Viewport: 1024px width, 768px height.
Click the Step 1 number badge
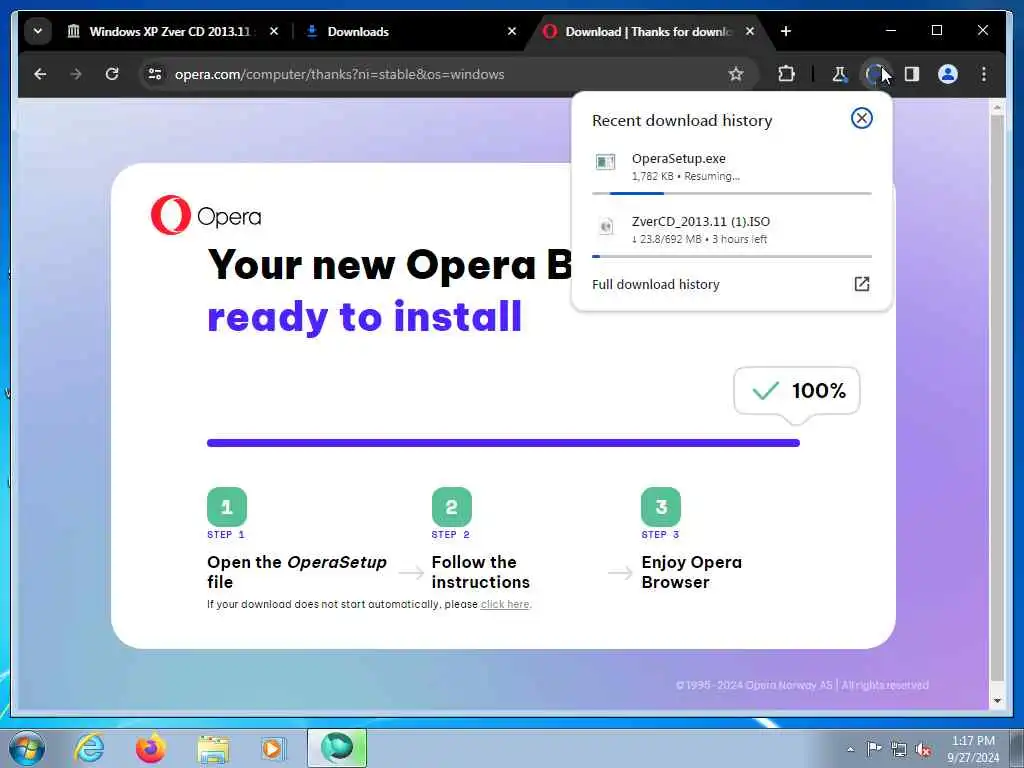pos(227,506)
